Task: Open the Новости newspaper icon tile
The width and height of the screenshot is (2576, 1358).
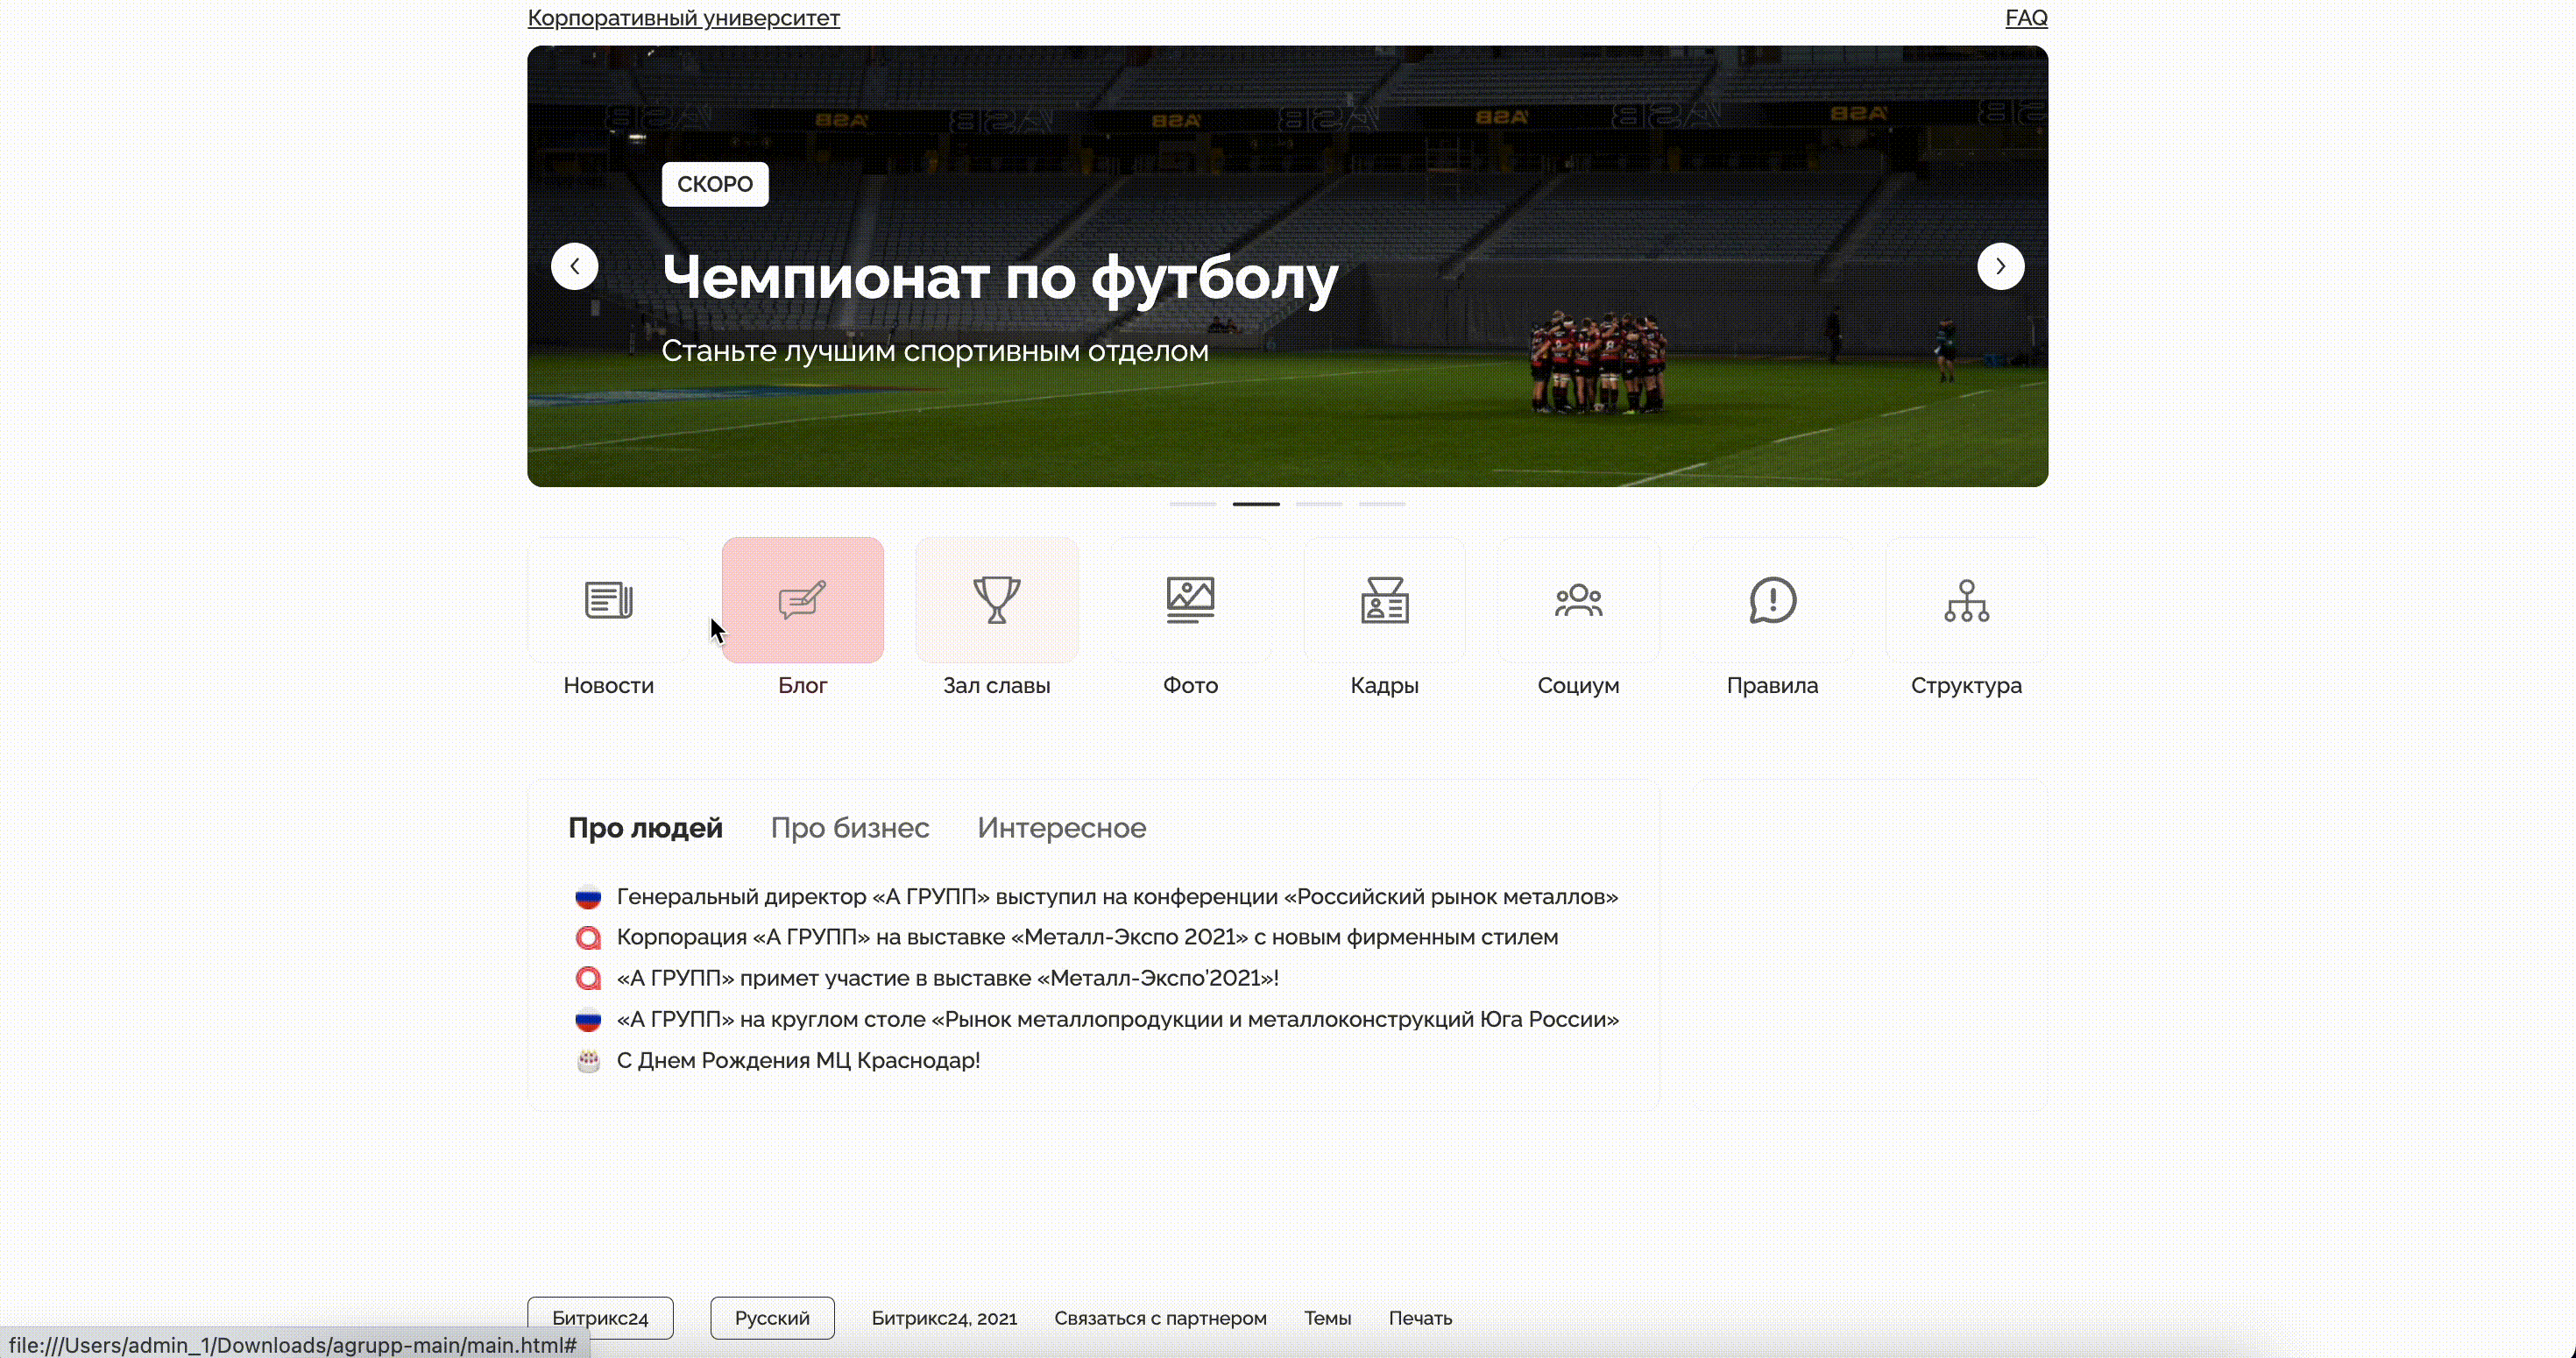Action: (x=608, y=600)
